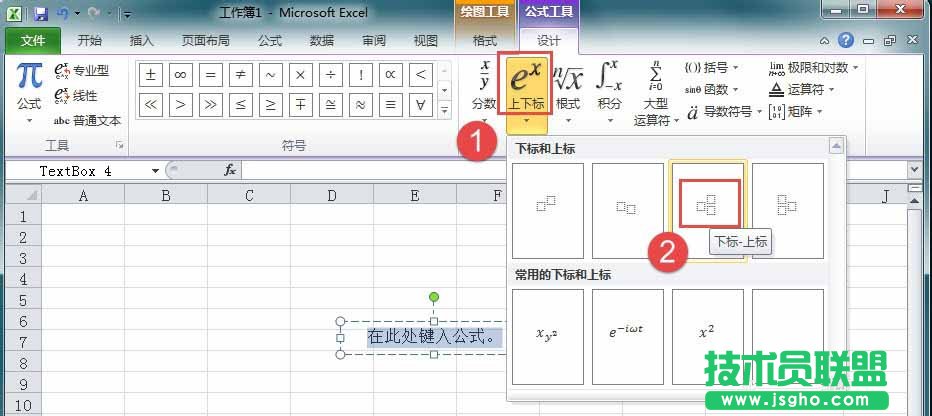Insert the tilde ~ symbol

click(270, 75)
